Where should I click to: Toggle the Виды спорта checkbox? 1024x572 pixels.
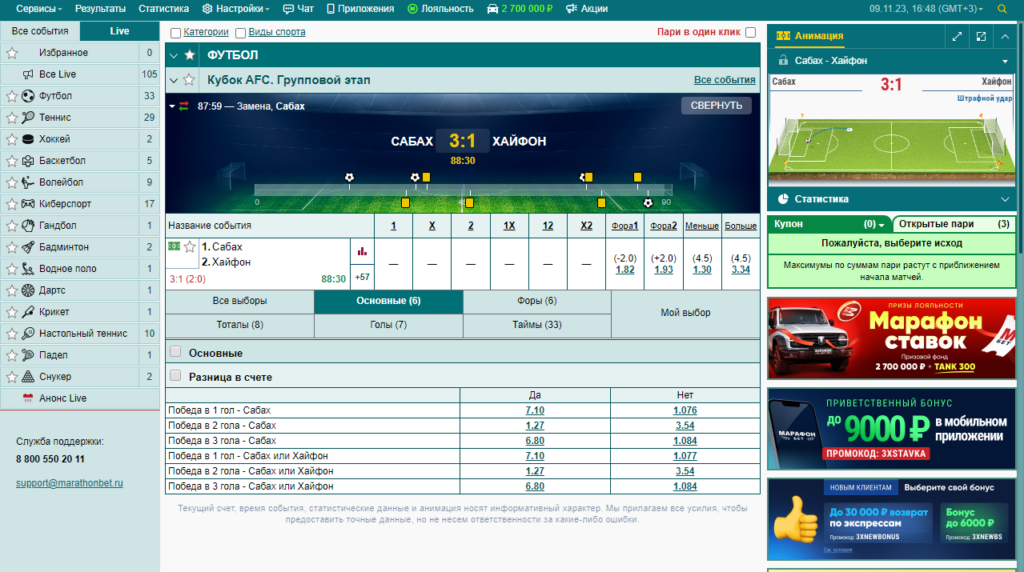click(x=240, y=33)
